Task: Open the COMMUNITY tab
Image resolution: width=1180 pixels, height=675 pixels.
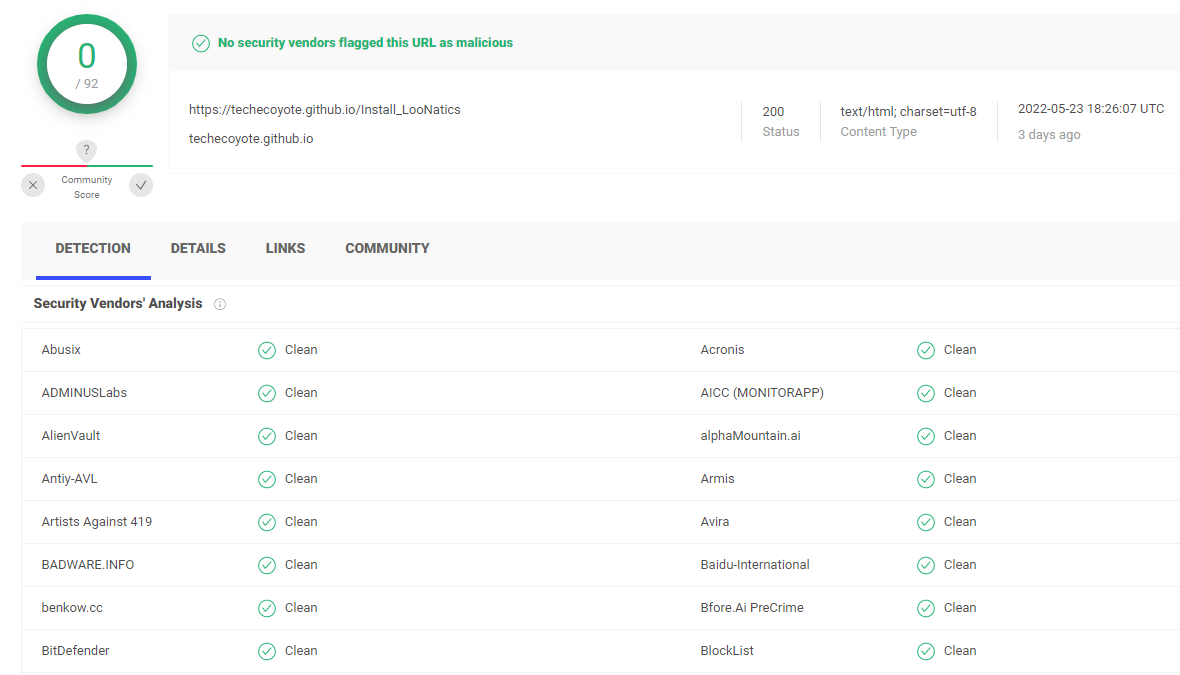Action: point(388,248)
